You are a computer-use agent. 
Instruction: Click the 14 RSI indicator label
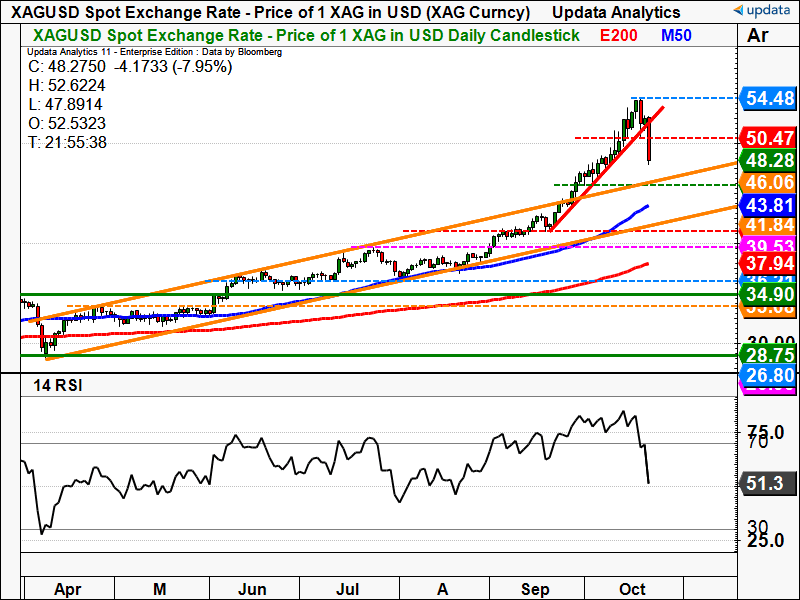pyautogui.click(x=57, y=385)
